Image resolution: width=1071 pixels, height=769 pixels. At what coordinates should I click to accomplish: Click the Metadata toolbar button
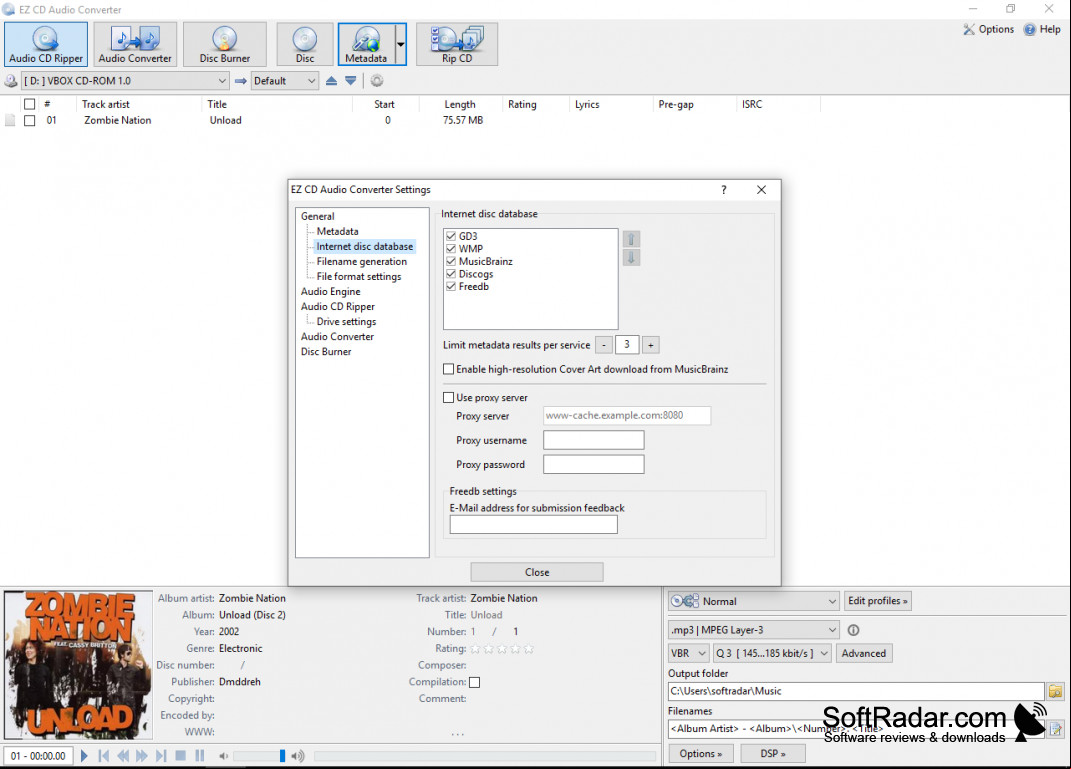coord(366,44)
